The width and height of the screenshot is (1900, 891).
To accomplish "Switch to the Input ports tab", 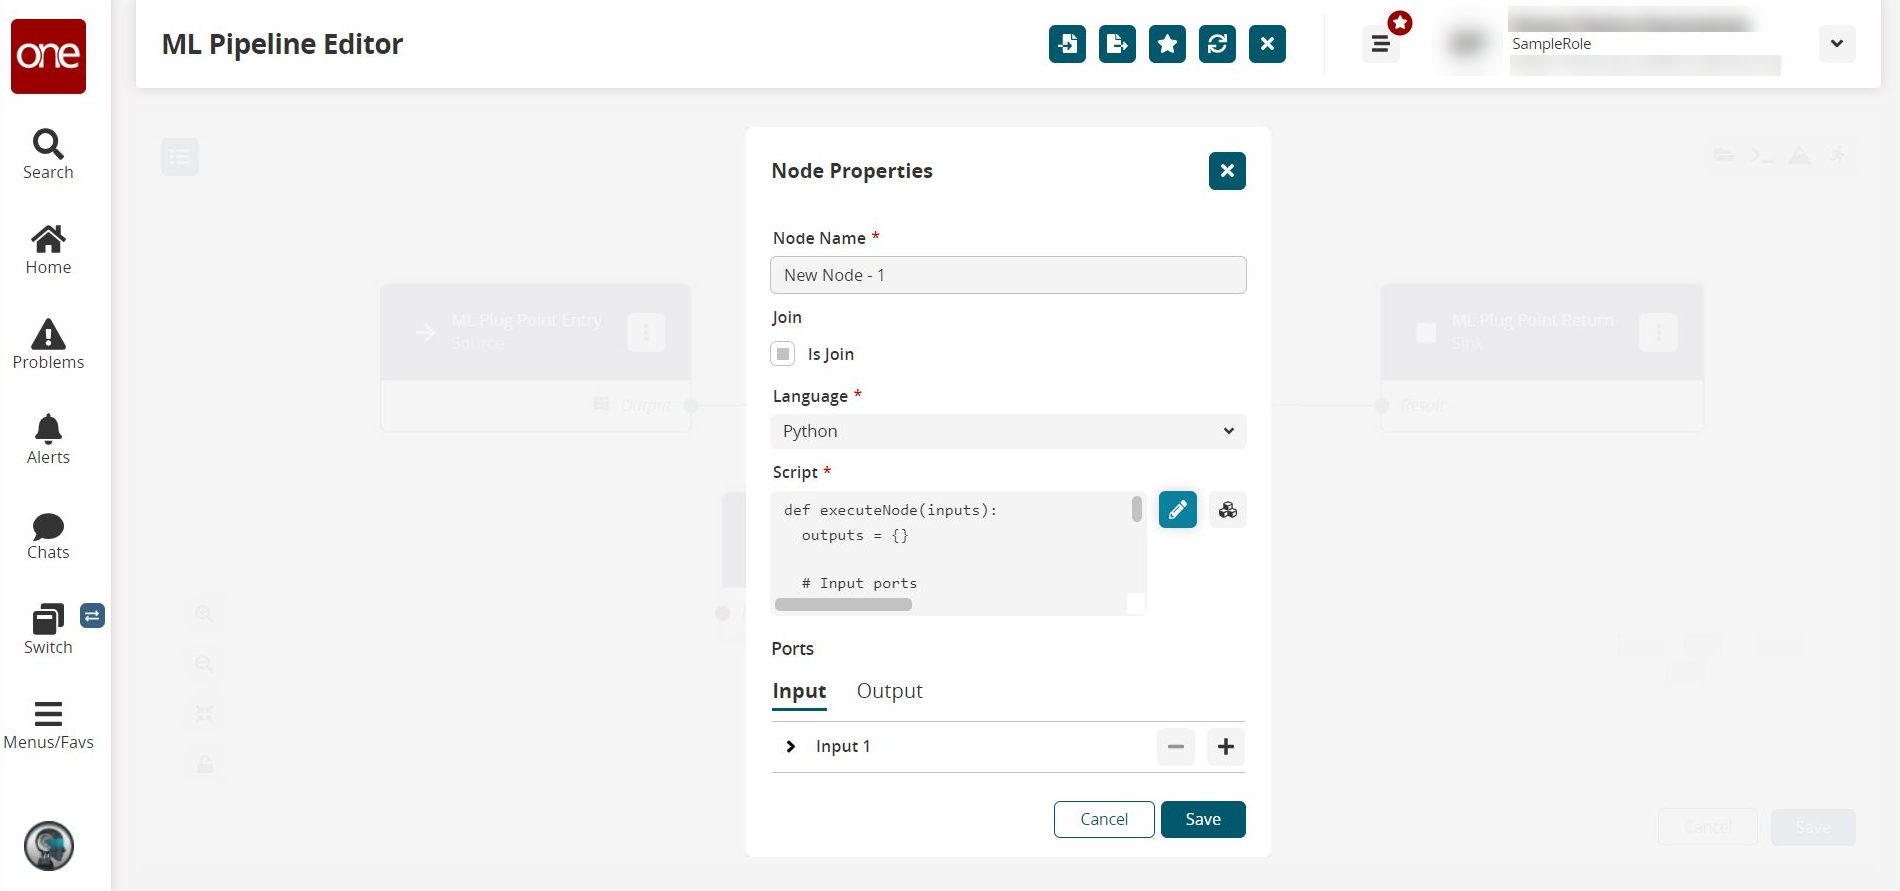I will [x=799, y=691].
